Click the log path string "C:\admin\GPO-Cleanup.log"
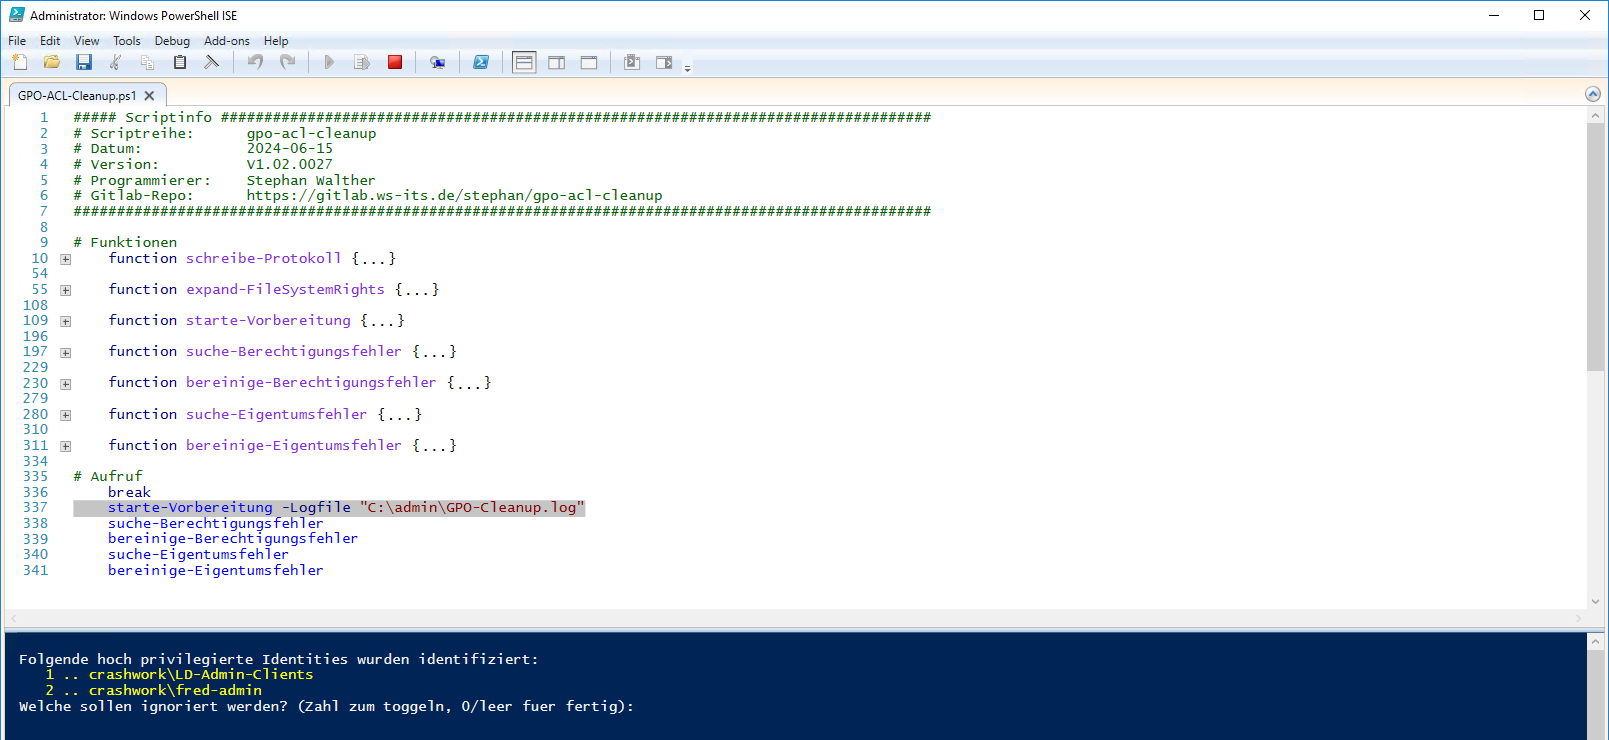 point(472,508)
